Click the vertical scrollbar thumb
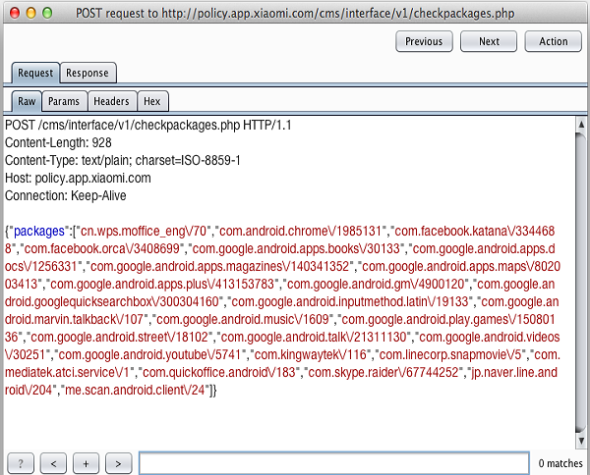 pos(581,282)
